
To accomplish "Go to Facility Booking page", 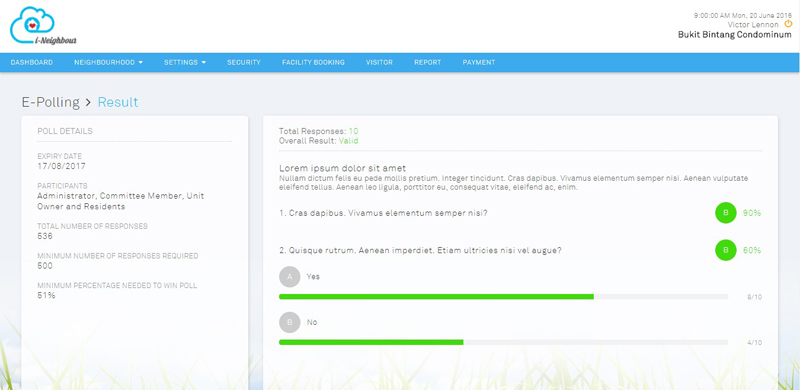I will pyautogui.click(x=313, y=62).
